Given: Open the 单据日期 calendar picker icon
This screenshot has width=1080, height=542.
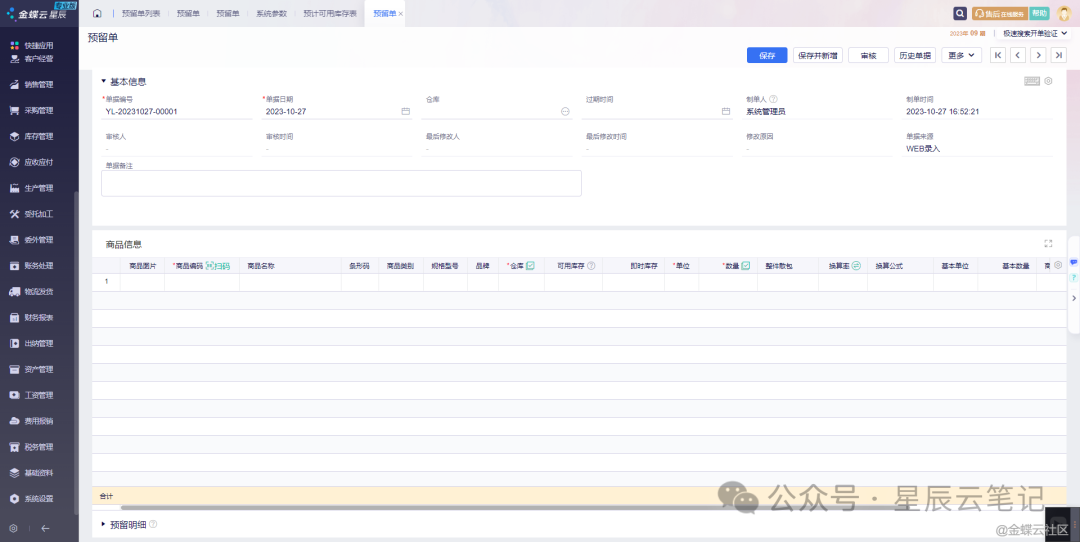Looking at the screenshot, I should coord(405,112).
